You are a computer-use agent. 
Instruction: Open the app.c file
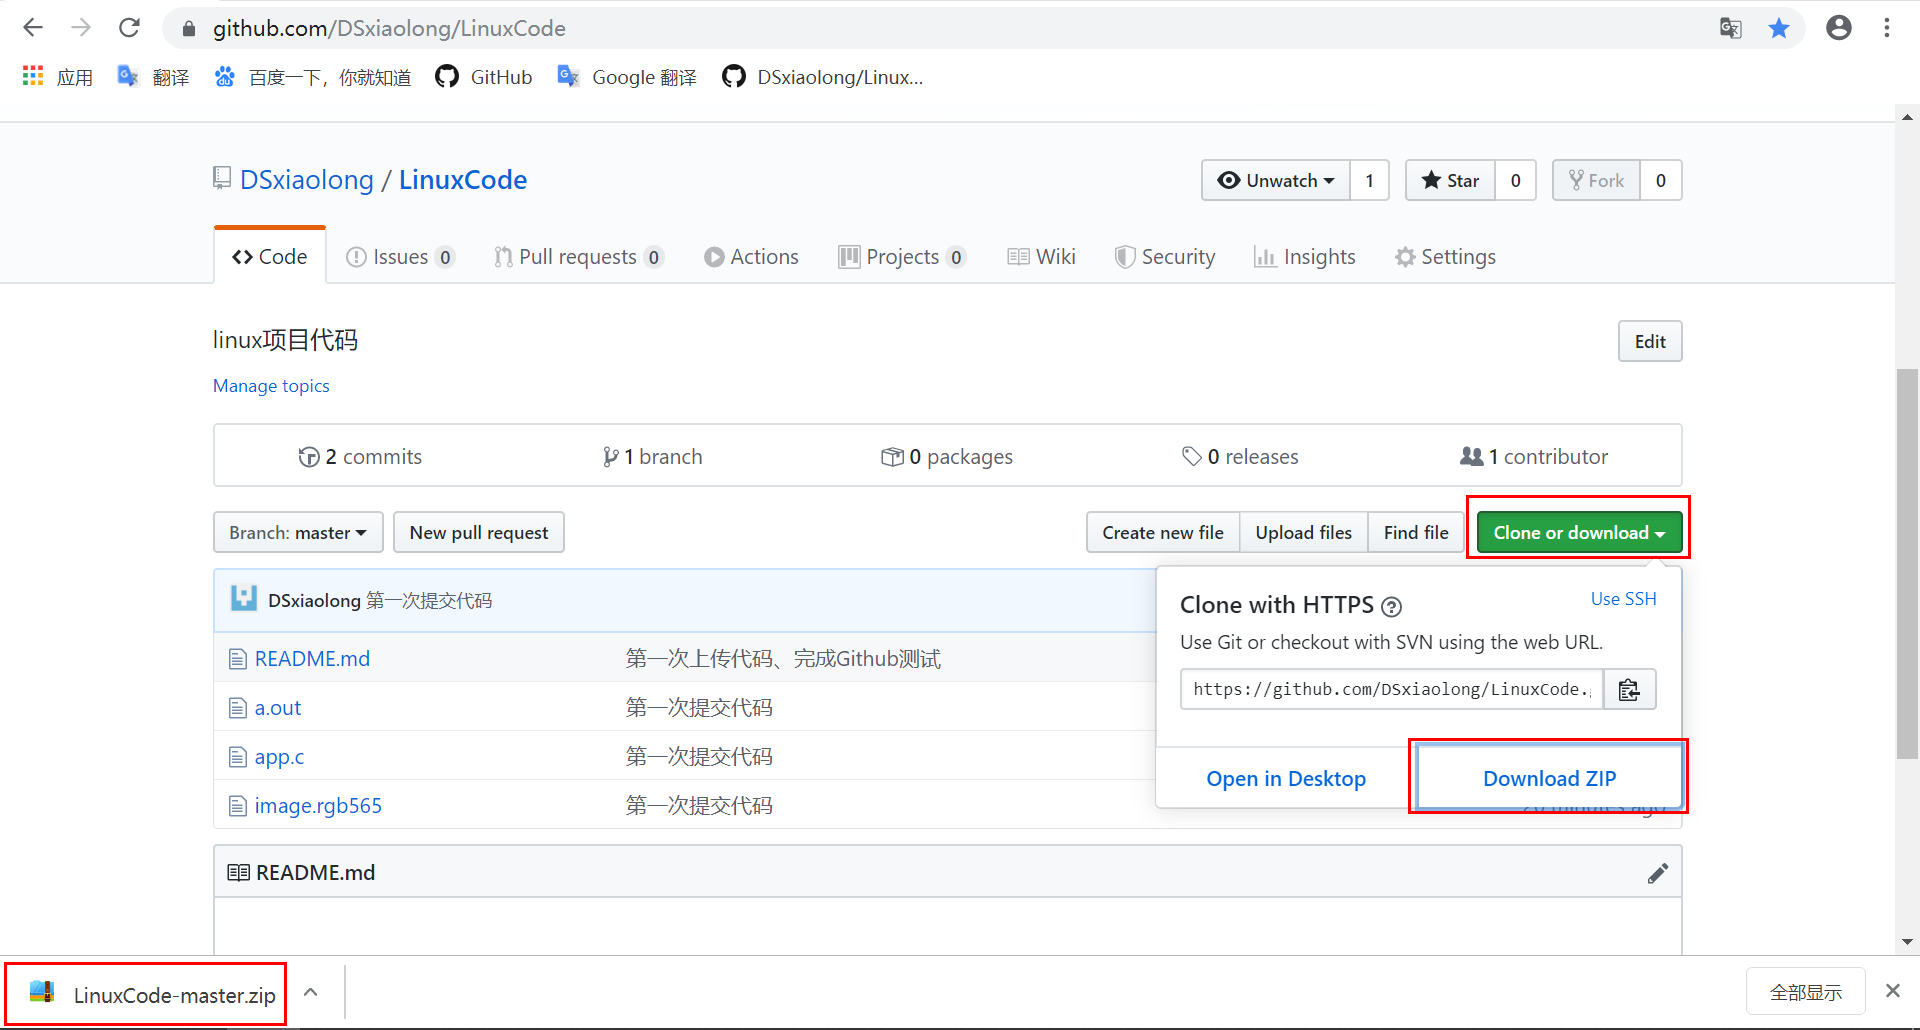279,757
